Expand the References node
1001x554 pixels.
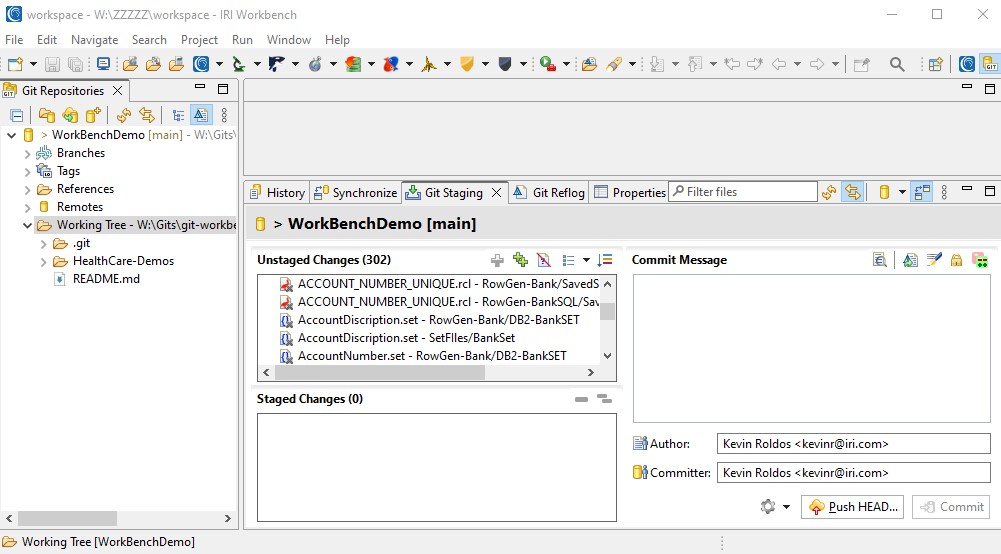pos(27,190)
